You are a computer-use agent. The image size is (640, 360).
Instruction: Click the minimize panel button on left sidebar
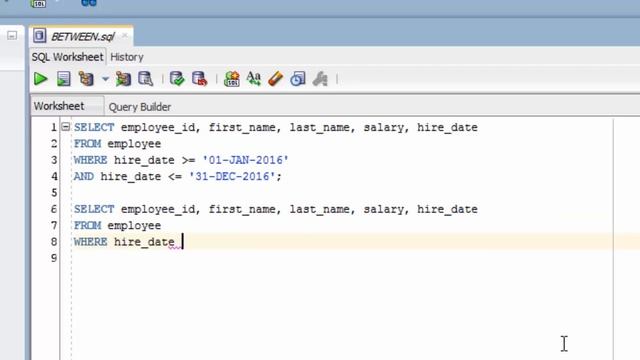click(12, 36)
